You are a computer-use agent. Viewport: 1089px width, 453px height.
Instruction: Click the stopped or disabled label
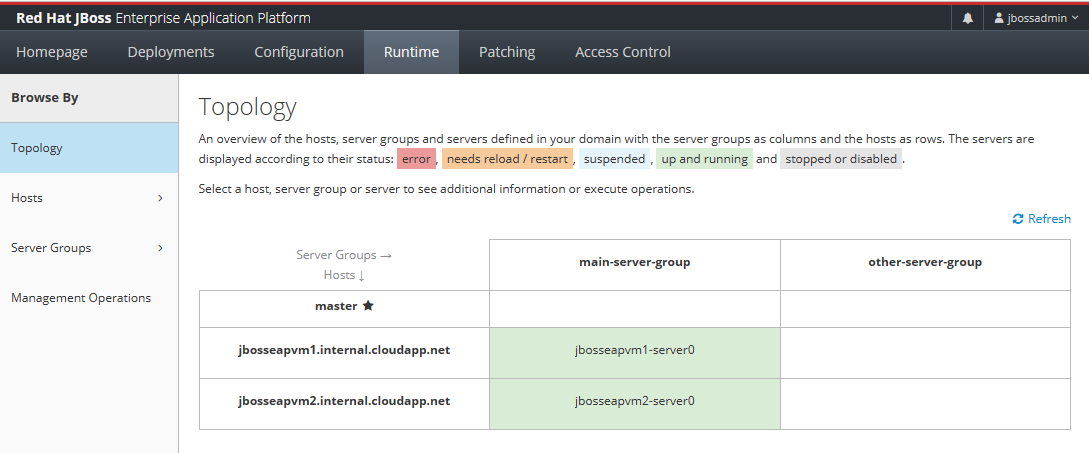(841, 159)
